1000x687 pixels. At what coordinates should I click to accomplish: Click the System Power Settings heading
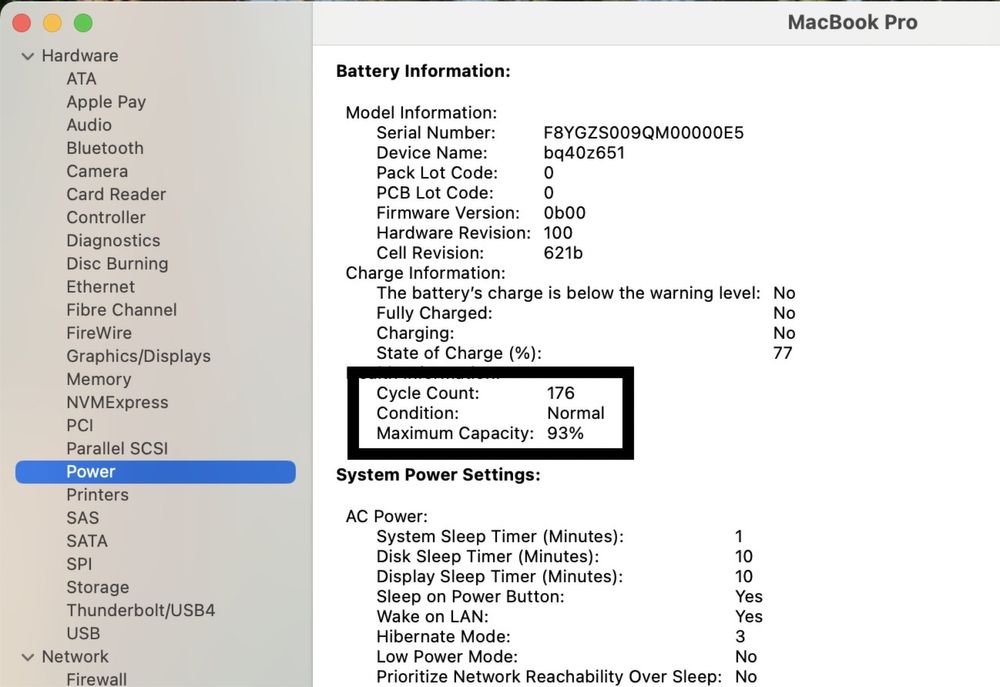438,475
